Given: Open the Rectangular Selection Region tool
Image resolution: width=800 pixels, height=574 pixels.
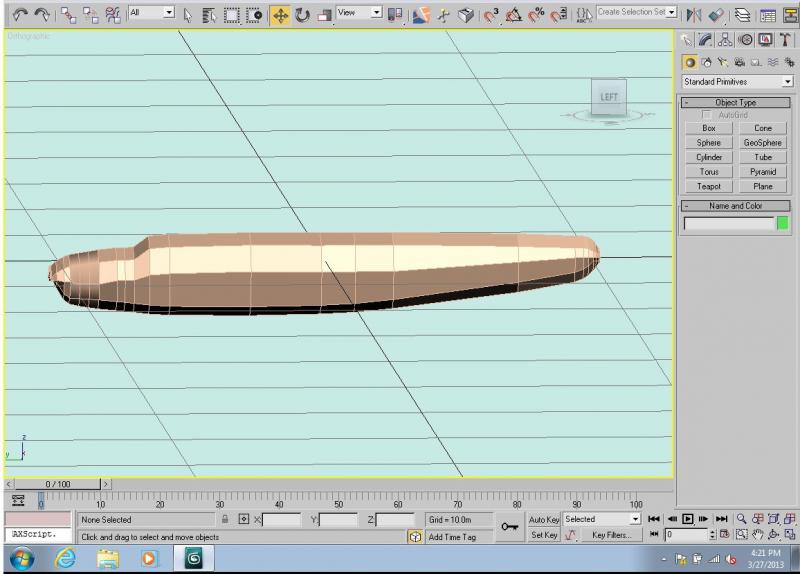Looking at the screenshot, I should [x=232, y=15].
